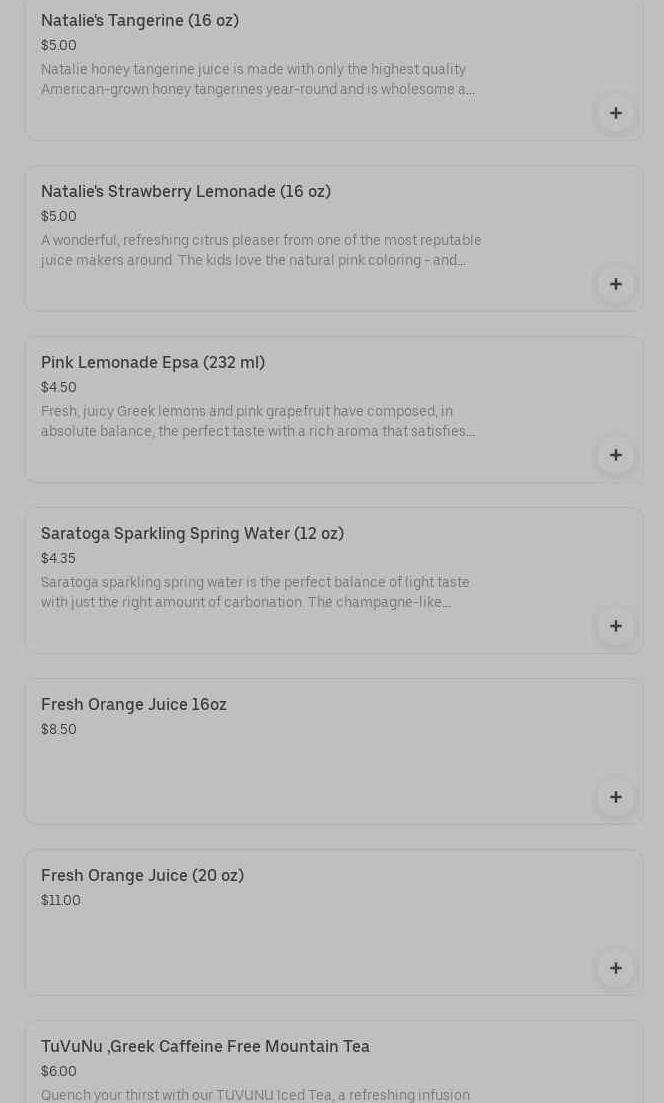Click the Greek lemons and pink grapefruit description
The image size is (664, 1103).
click(257, 421)
